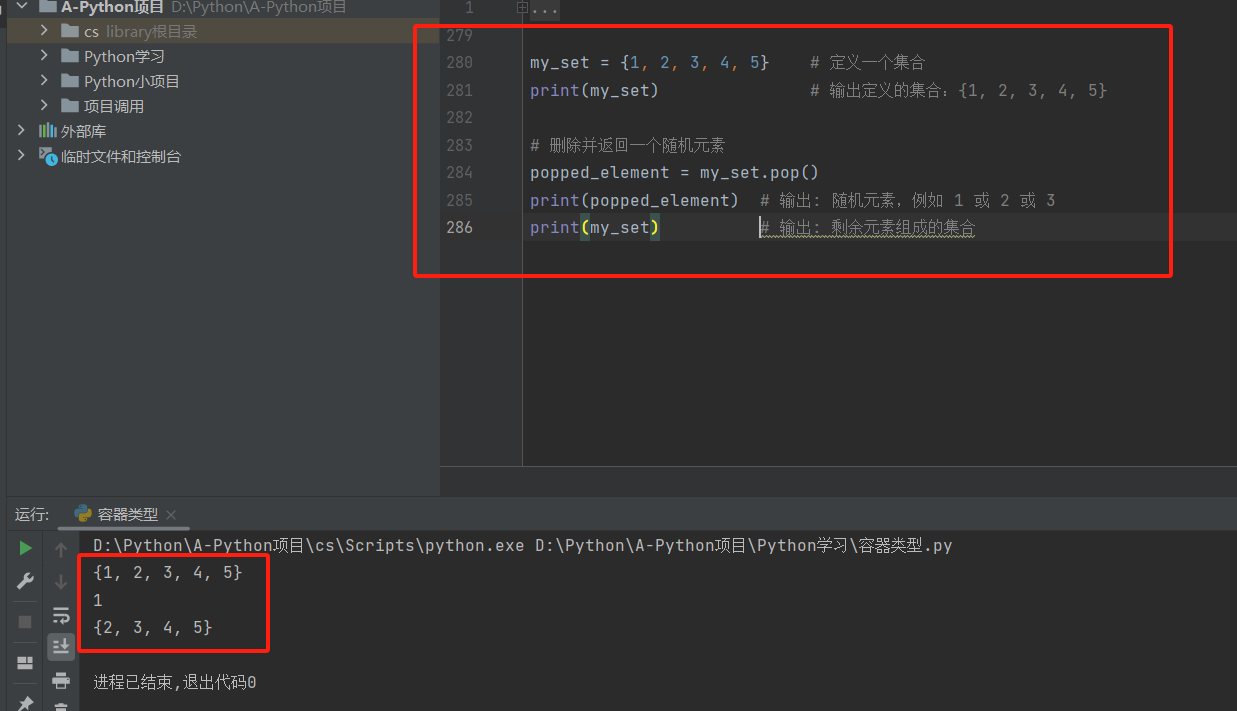
Task: Select the Python小项目 folder row
Action: point(223,81)
